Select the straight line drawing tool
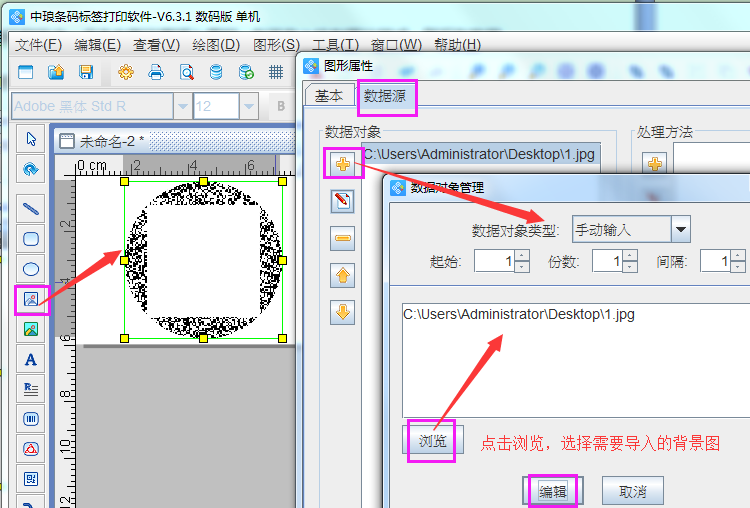The image size is (750, 508). pyautogui.click(x=31, y=209)
